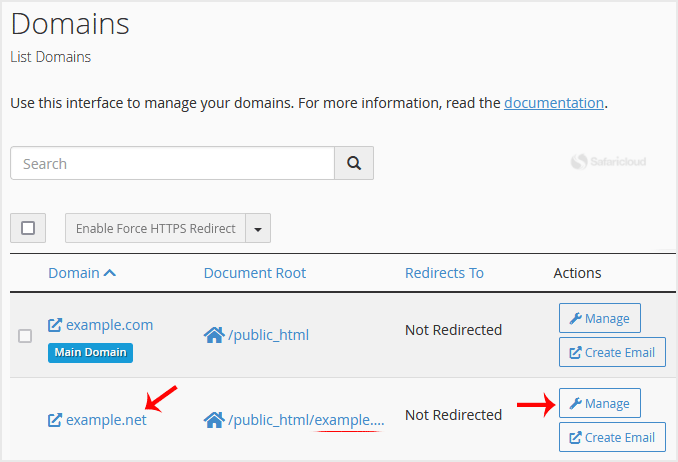Sort the table by Redirects To column

[444, 273]
